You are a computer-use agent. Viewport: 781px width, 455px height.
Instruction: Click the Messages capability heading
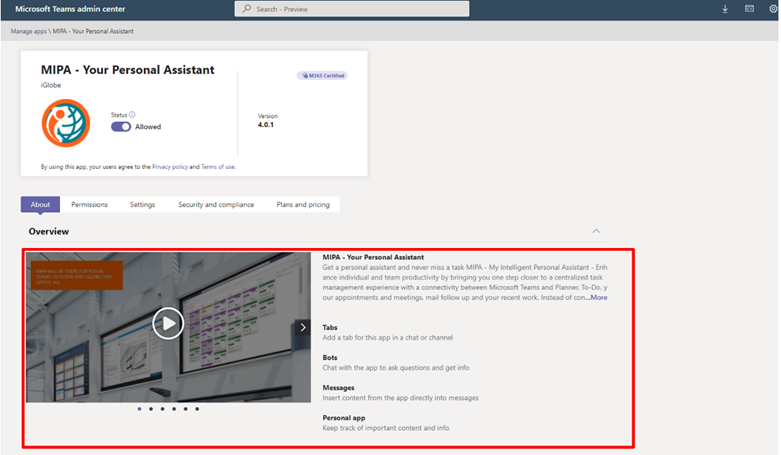click(338, 388)
